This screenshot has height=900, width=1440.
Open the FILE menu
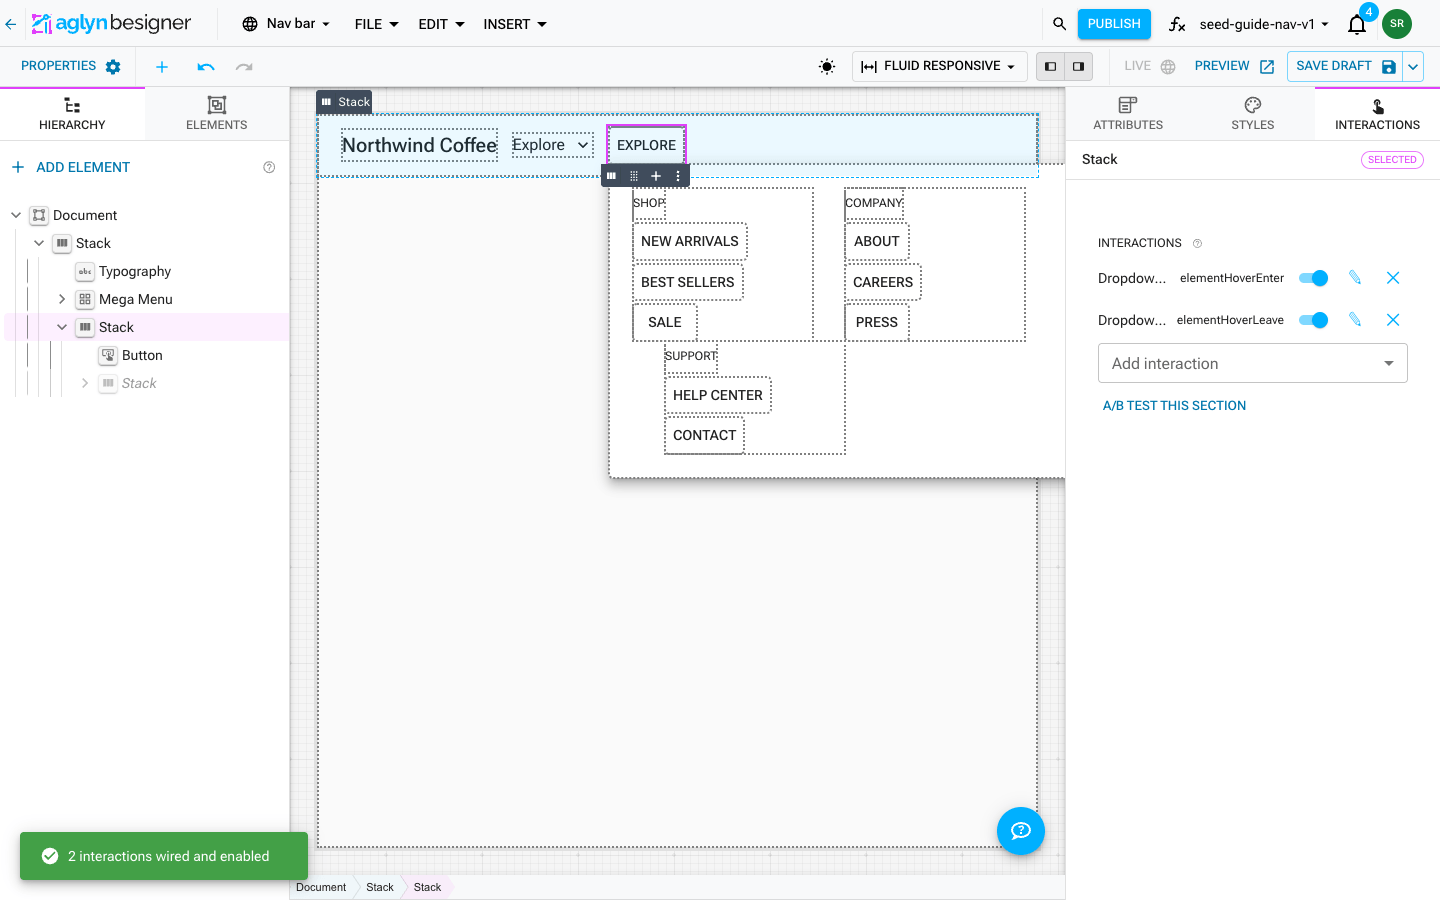coord(377,24)
